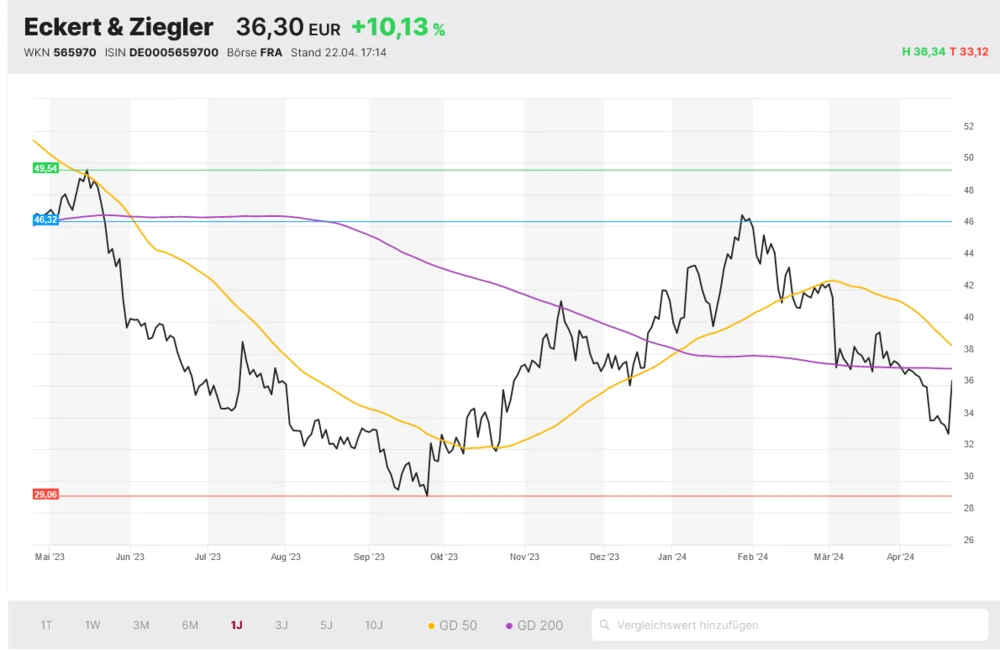Click the green 49,54 high marker
The width and height of the screenshot is (1000, 650).
coord(46,169)
